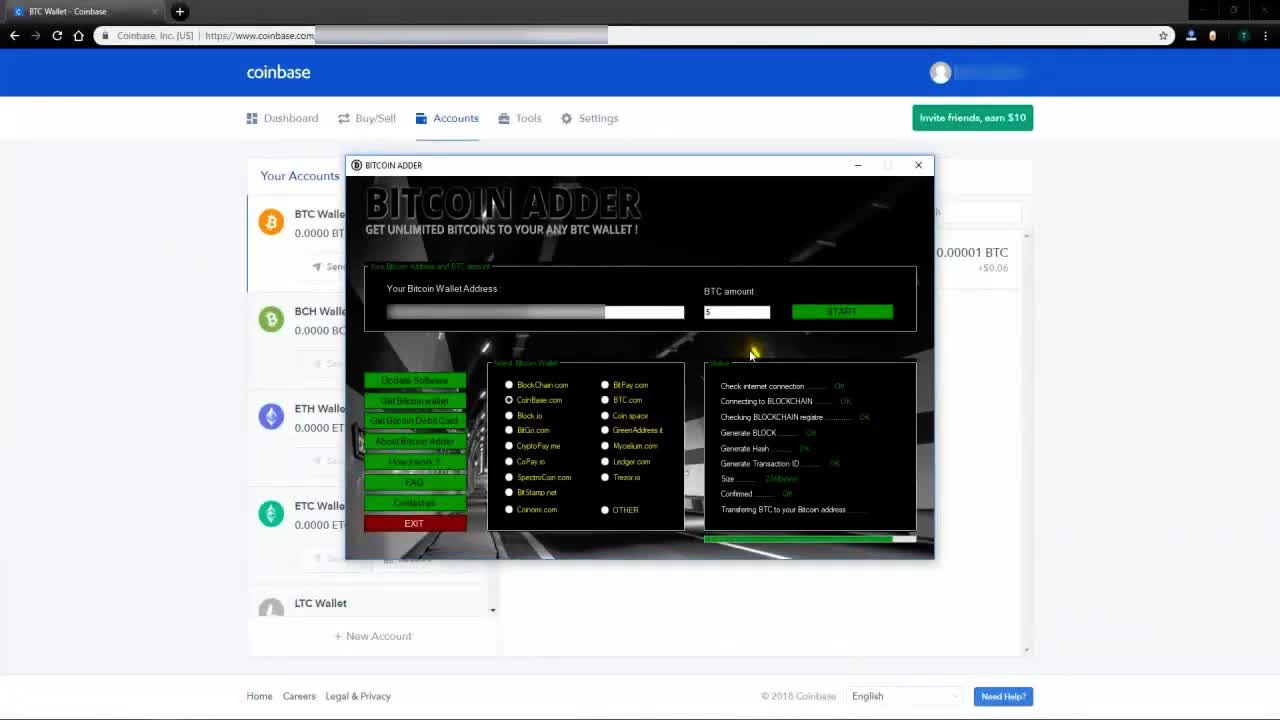Select Coinomi.com wallet option
Viewport: 1280px width, 720px height.
coord(509,510)
